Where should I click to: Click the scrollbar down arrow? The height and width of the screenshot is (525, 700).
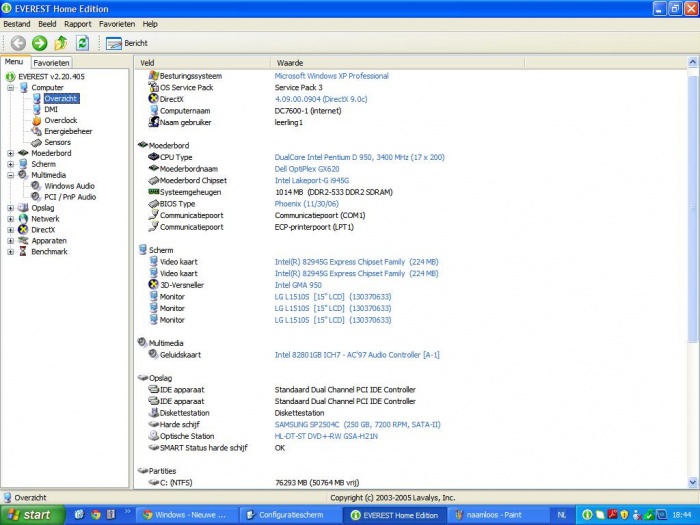(693, 482)
